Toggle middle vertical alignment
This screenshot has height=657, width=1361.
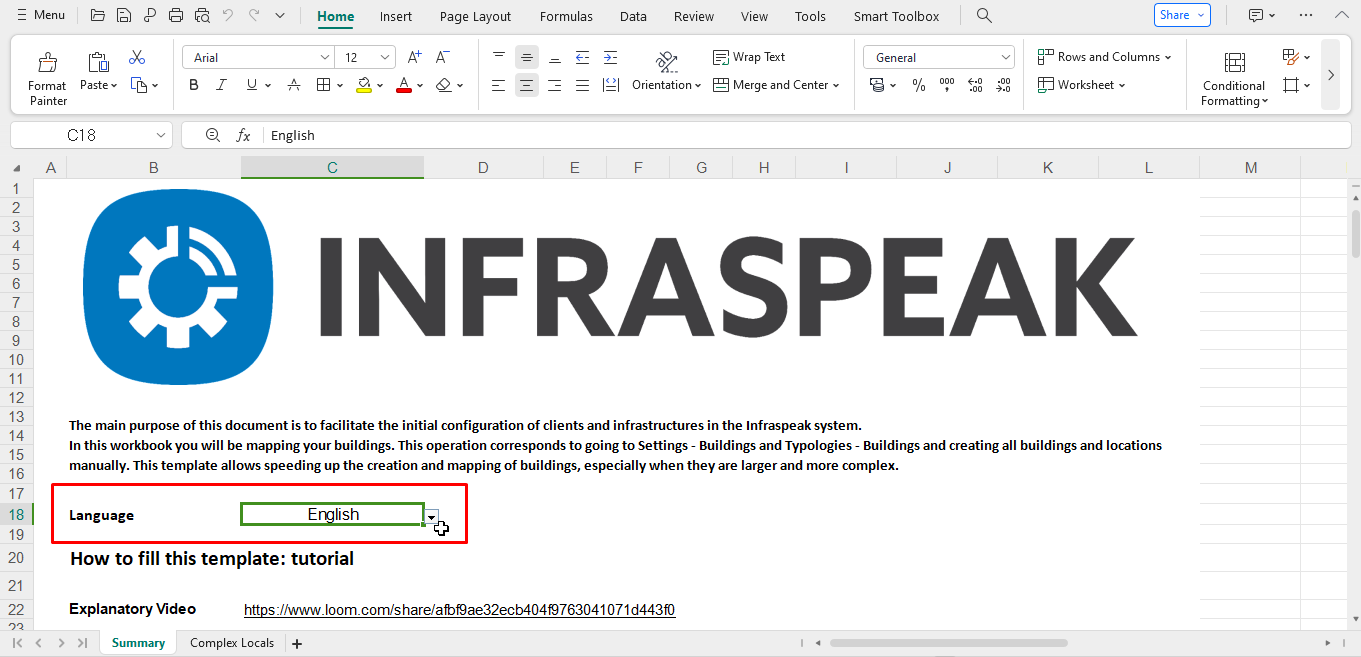tap(527, 57)
